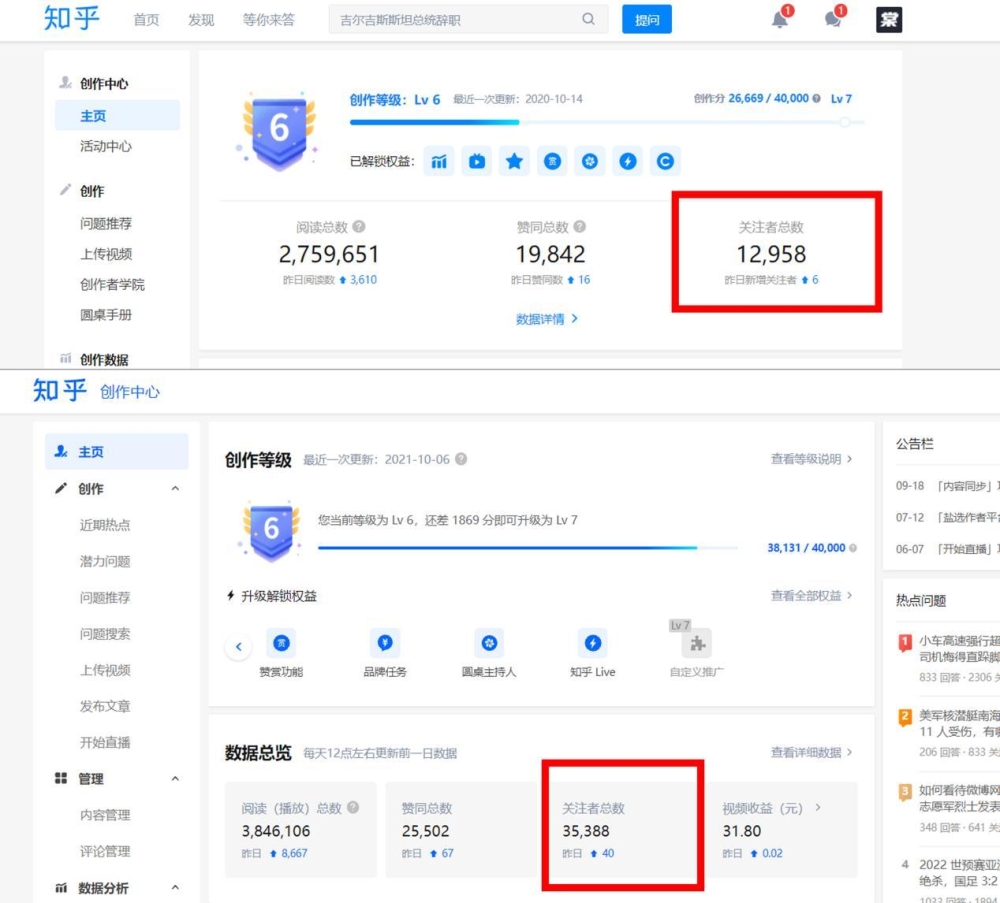Click the 38,131 / 40,000 progress bar
Image resolution: width=1000 pixels, height=903 pixels.
point(527,548)
